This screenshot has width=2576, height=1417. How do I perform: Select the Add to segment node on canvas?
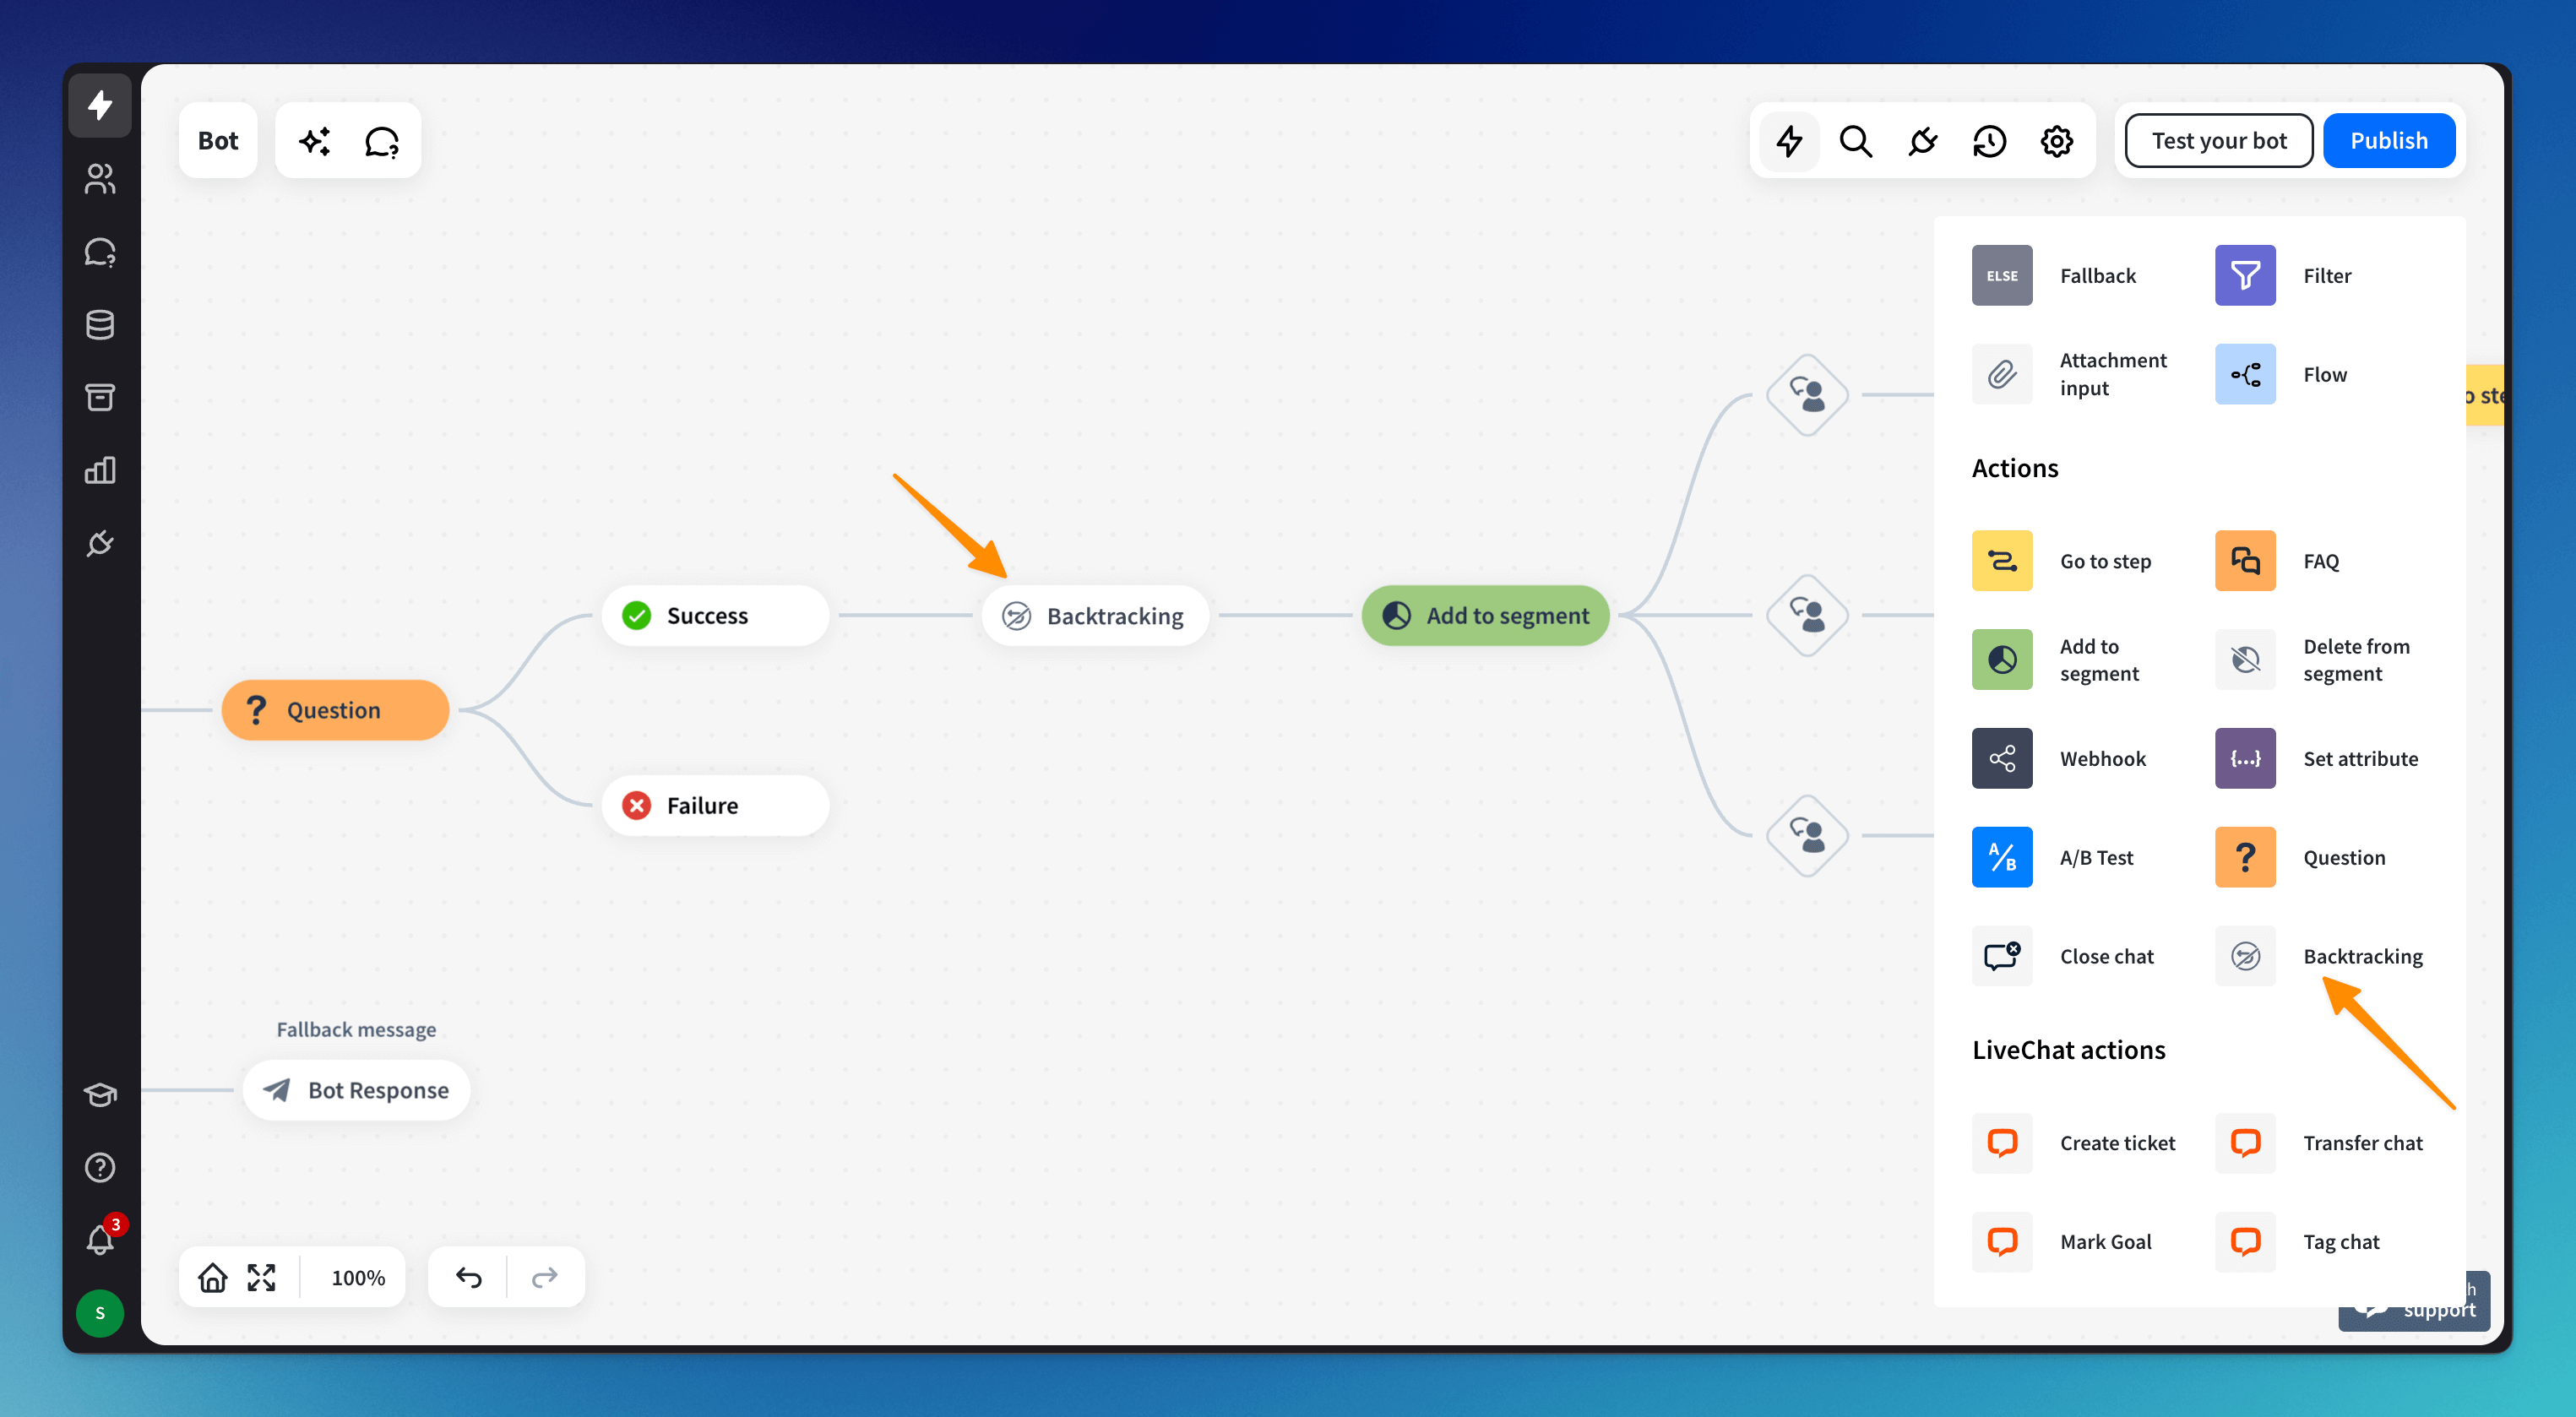tap(1485, 615)
